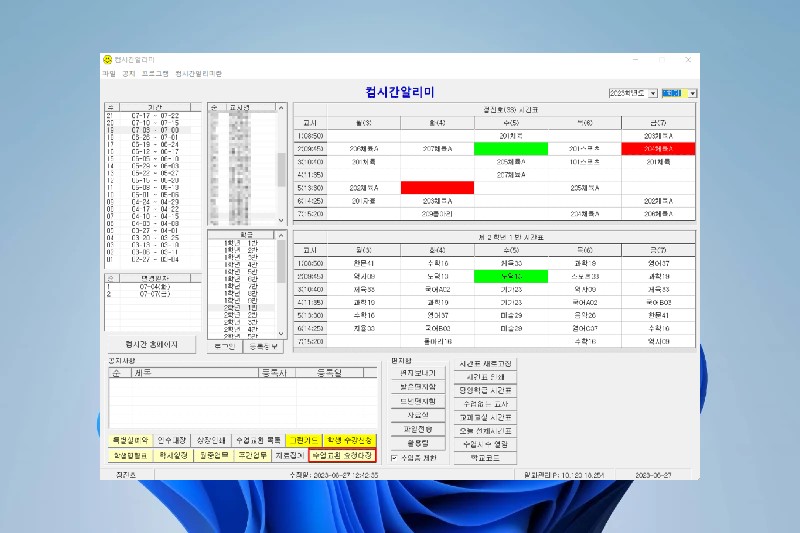The height and width of the screenshot is (533, 800).
Task: Click the 로그인 button
Action: tap(224, 347)
